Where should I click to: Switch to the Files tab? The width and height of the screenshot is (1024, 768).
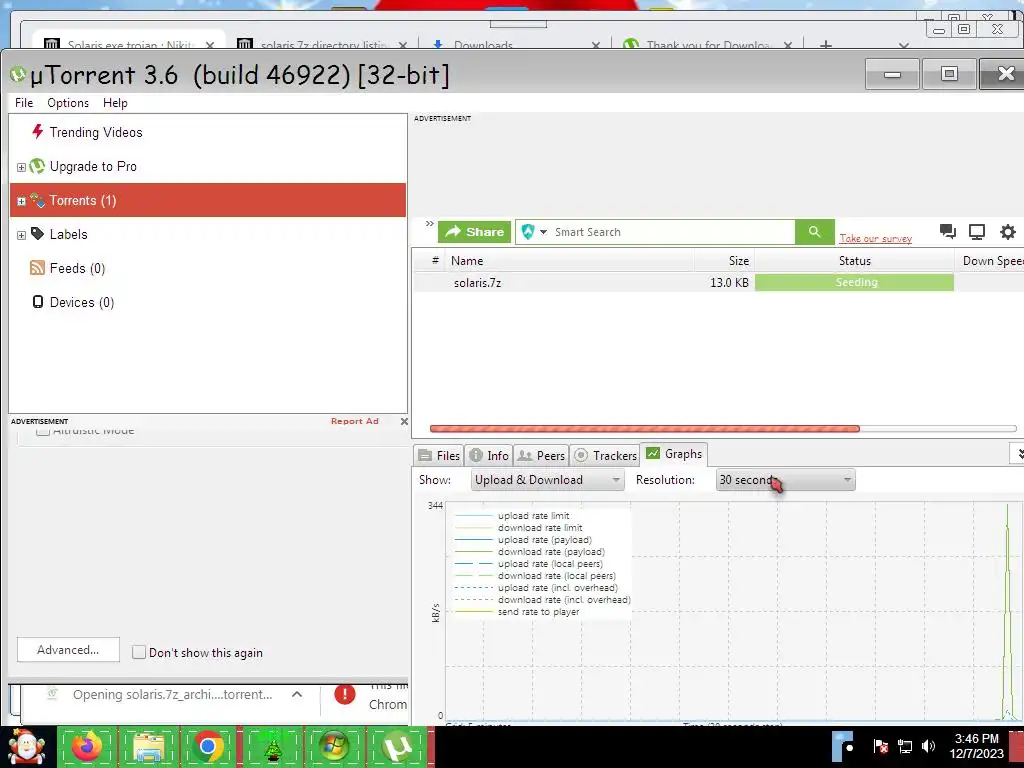[x=440, y=455]
